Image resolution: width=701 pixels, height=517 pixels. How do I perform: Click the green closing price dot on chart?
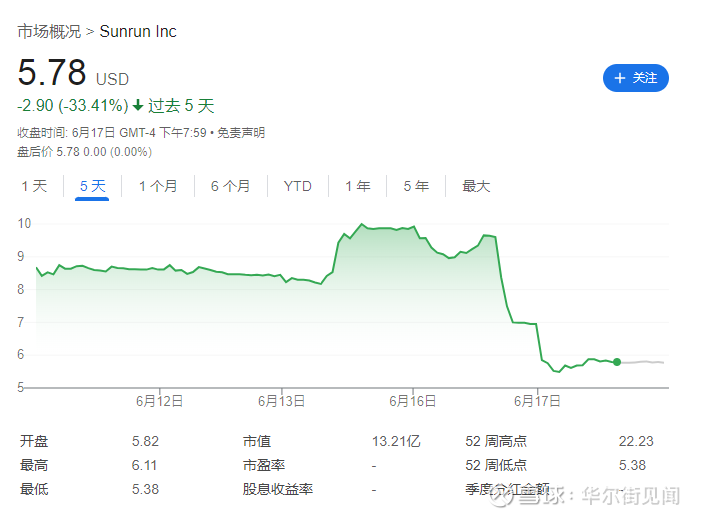(617, 362)
